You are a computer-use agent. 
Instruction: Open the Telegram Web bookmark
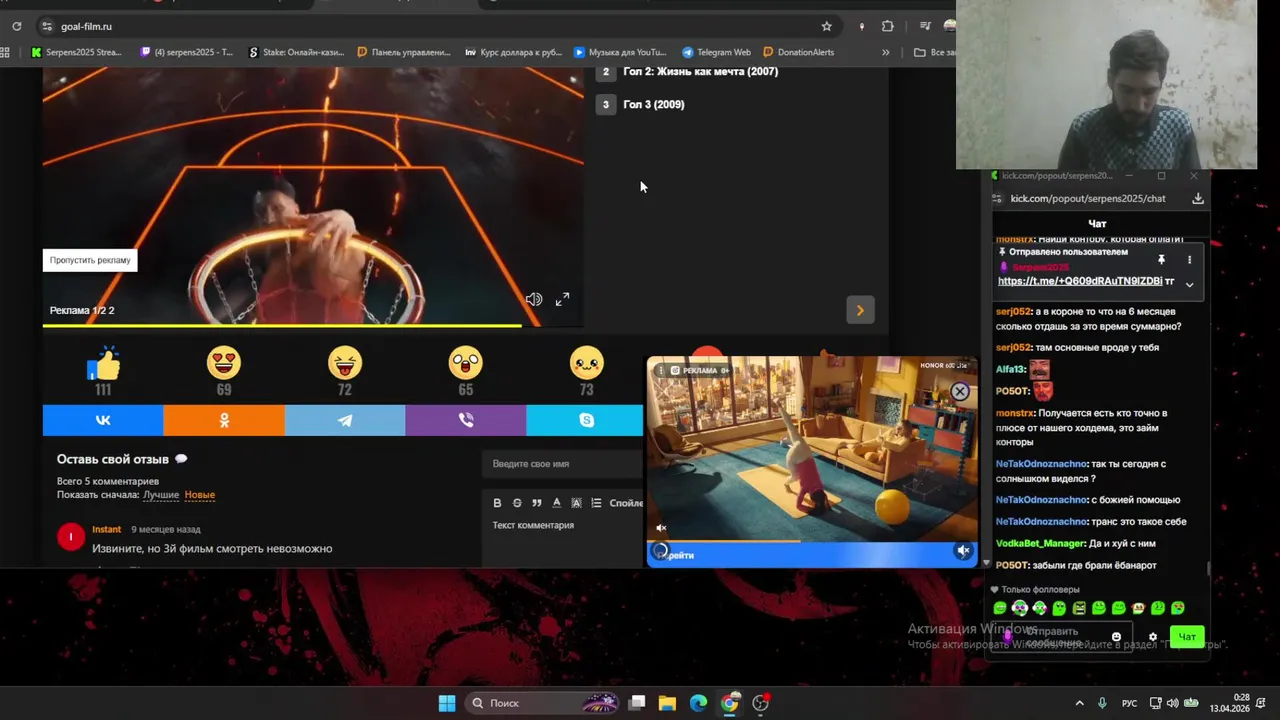[716, 52]
